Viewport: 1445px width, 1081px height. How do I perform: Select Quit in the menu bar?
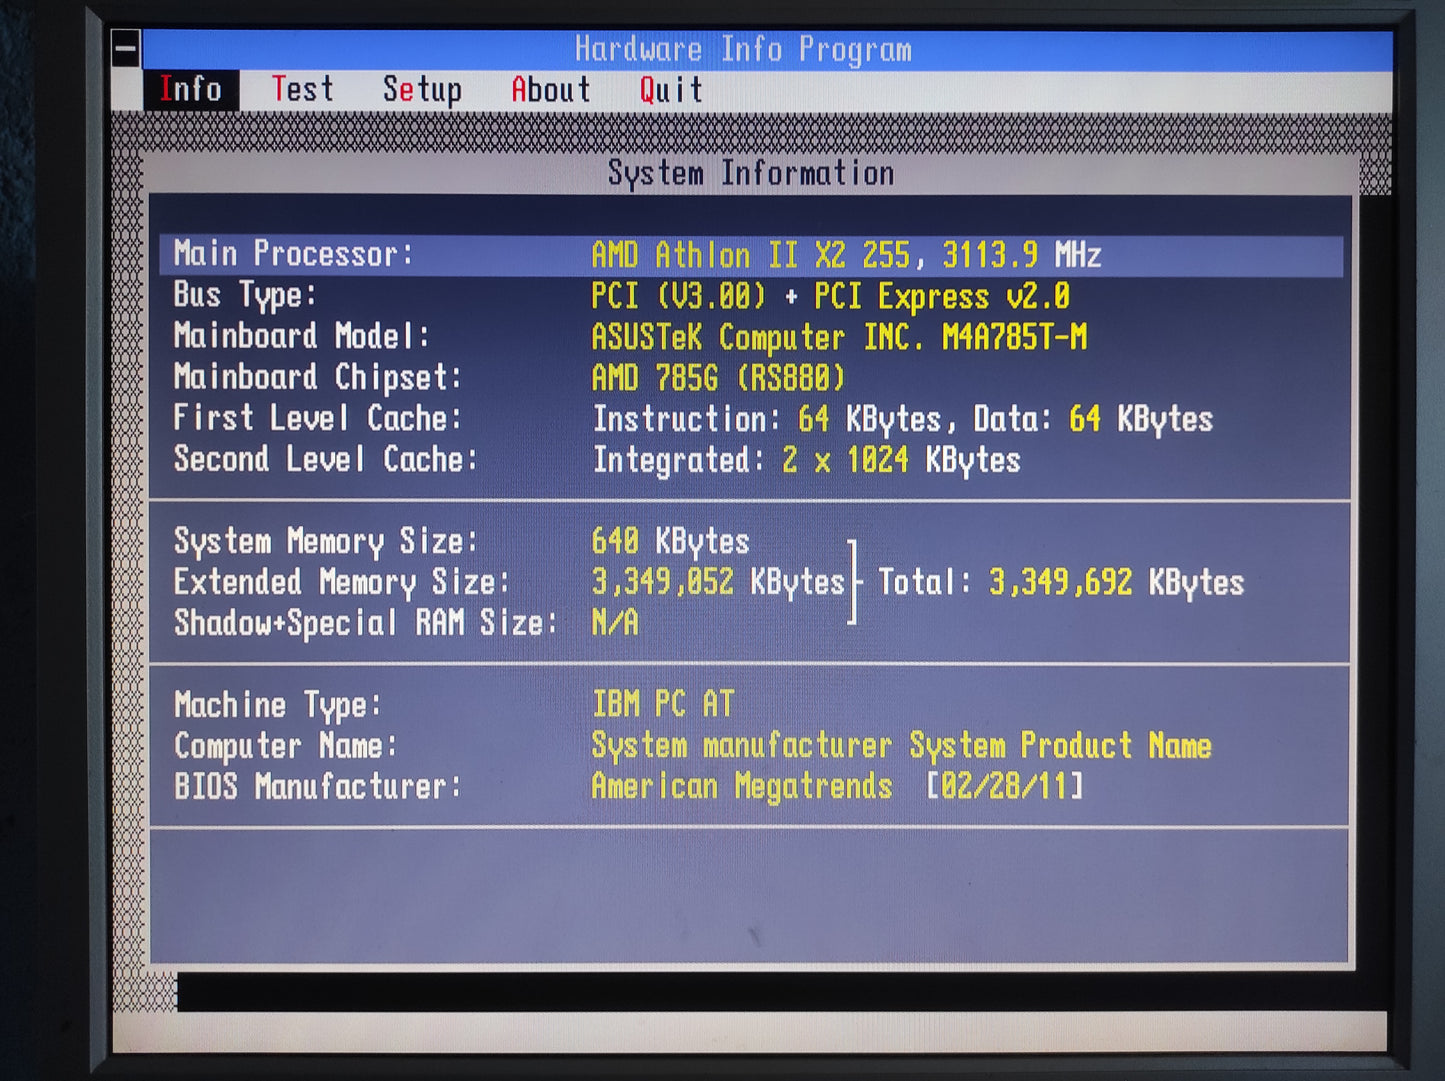pos(671,90)
